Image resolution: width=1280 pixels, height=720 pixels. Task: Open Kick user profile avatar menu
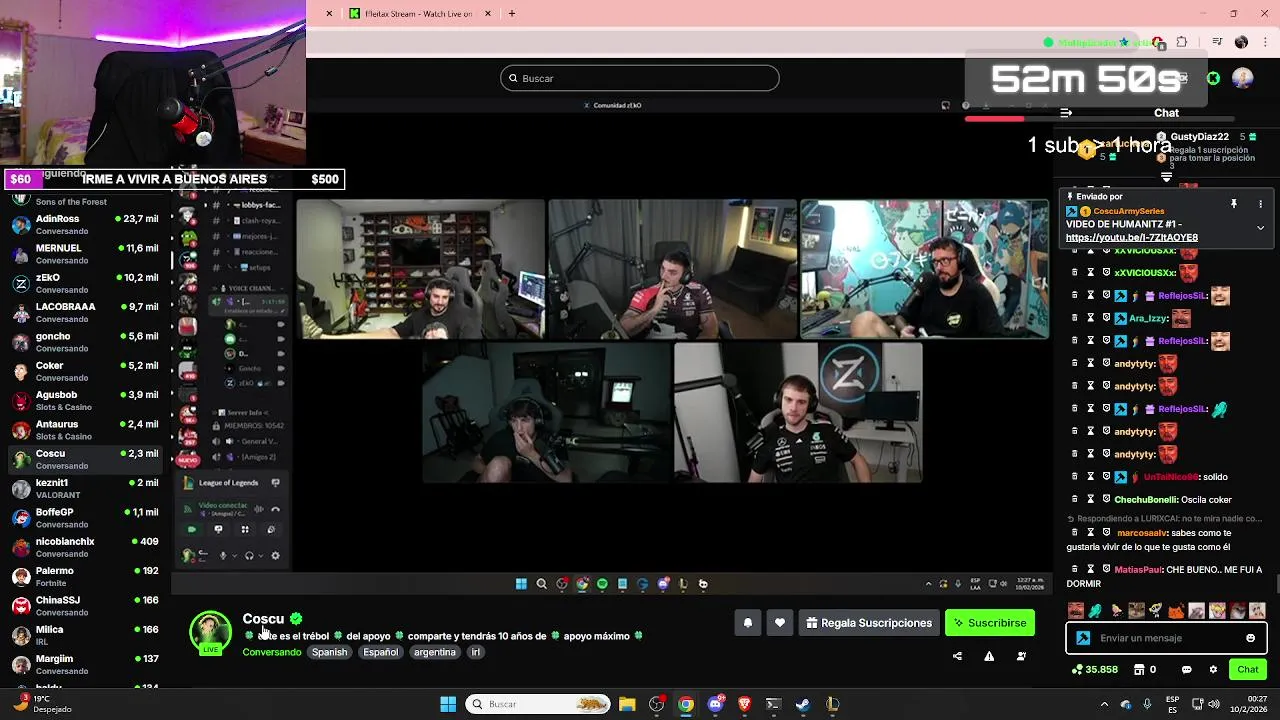(1243, 78)
